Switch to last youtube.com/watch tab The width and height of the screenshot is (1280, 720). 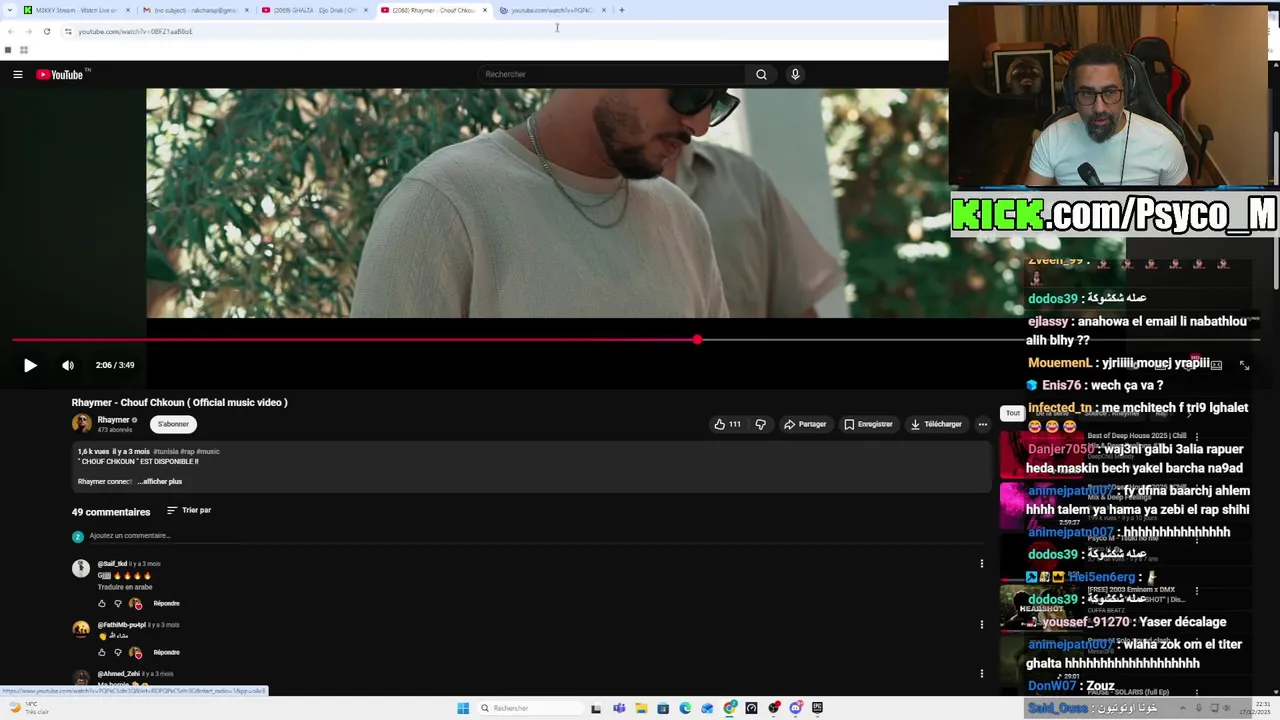pyautogui.click(x=552, y=10)
